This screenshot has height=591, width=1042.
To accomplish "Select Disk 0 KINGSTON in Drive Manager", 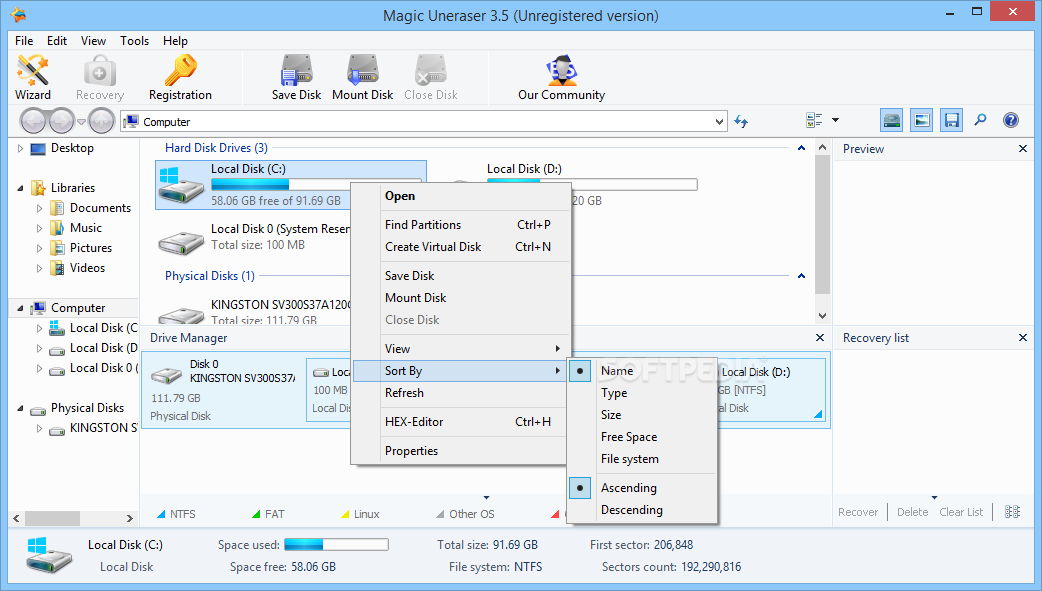I will pyautogui.click(x=223, y=390).
